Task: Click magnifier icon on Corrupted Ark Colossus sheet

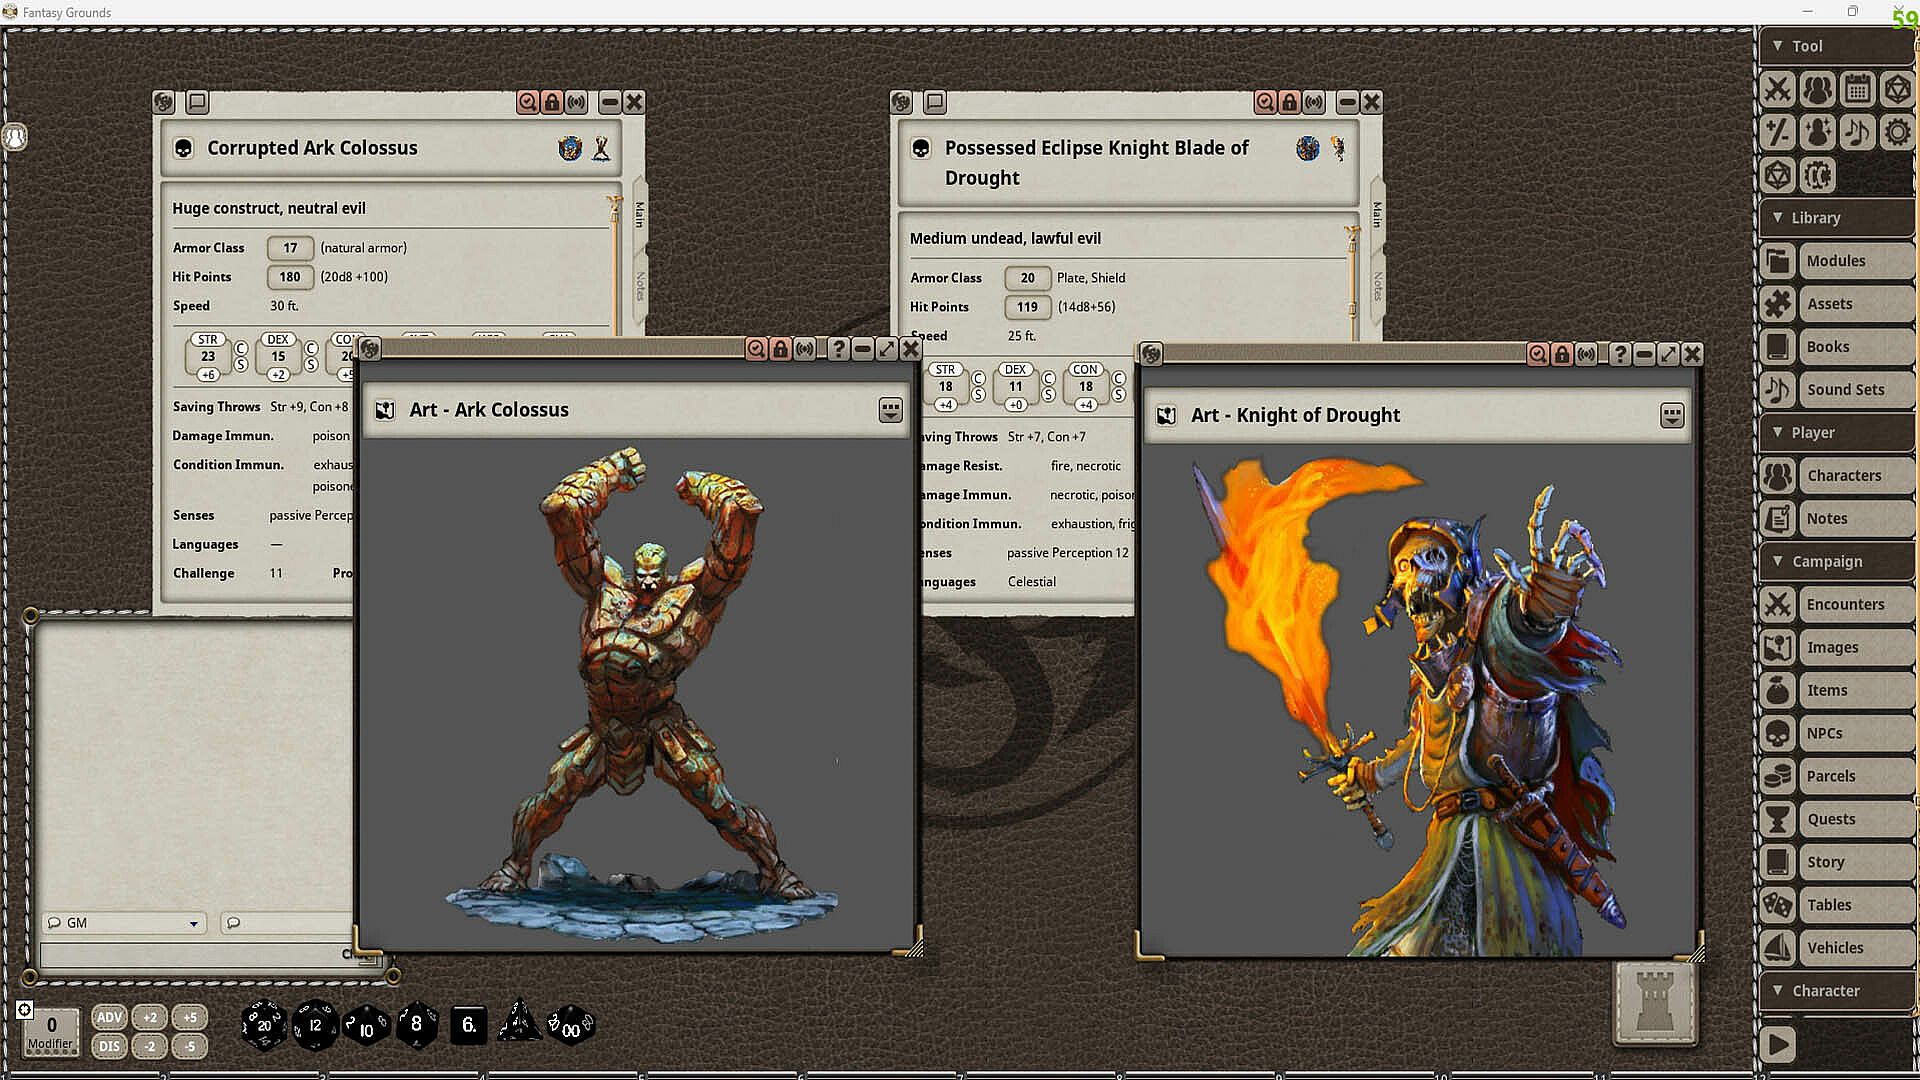Action: click(x=527, y=102)
